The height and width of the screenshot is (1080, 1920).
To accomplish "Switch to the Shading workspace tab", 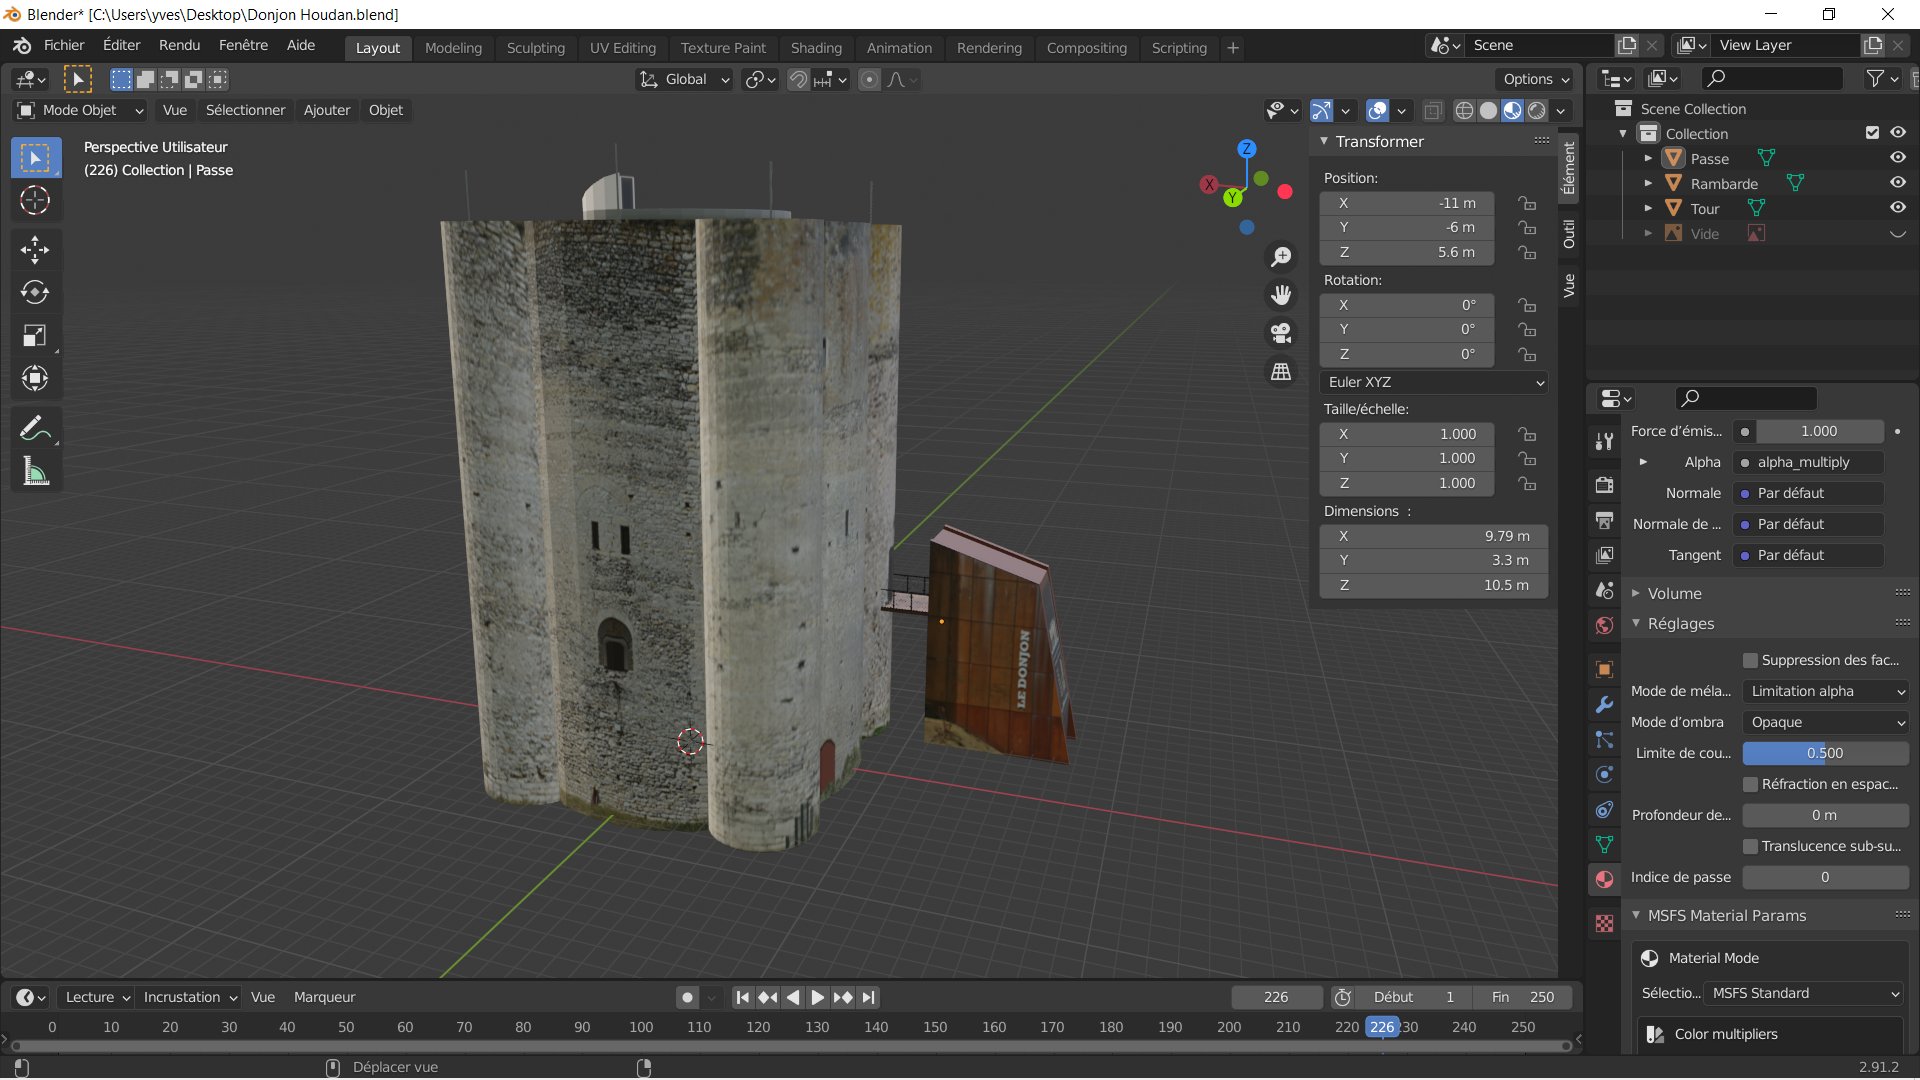I will coord(816,47).
